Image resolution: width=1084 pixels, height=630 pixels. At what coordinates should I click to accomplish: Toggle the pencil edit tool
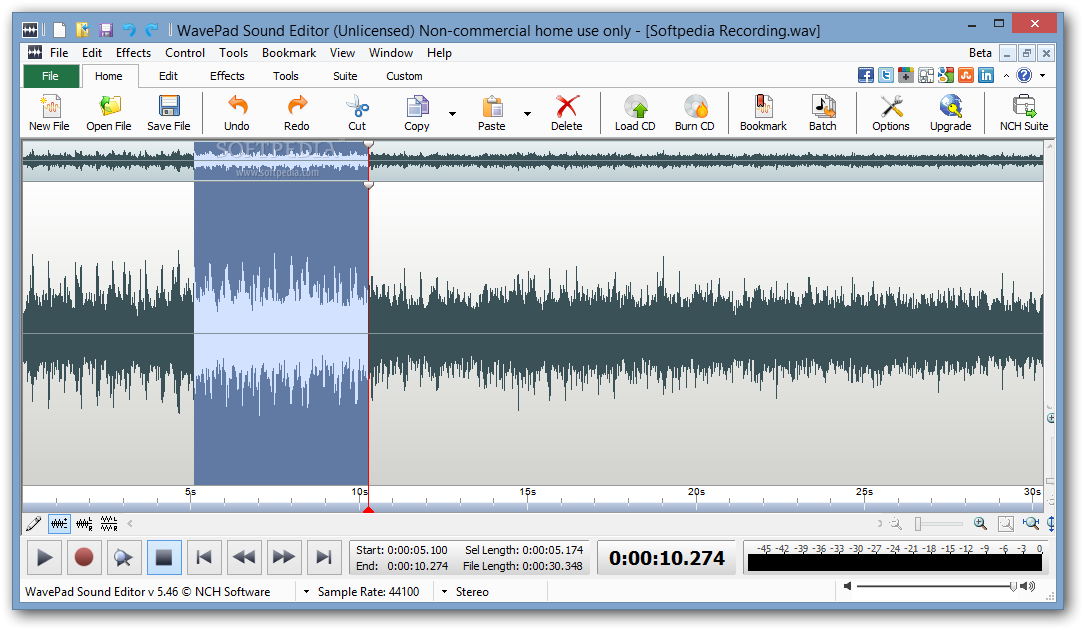tap(33, 524)
